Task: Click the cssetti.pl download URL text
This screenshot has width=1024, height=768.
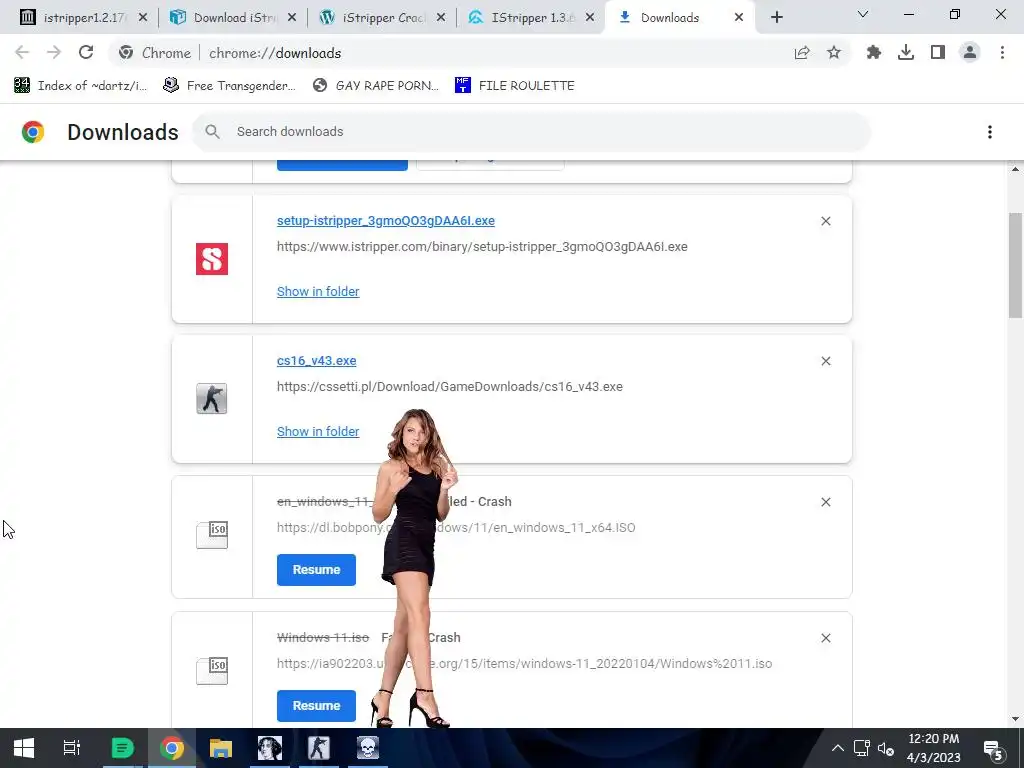Action: tap(449, 386)
